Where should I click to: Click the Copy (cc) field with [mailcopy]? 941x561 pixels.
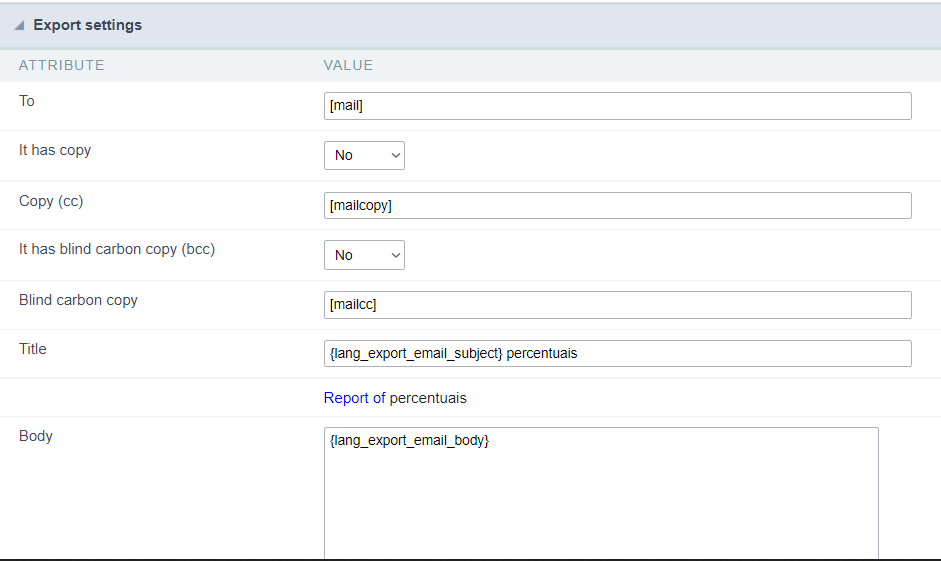(617, 205)
